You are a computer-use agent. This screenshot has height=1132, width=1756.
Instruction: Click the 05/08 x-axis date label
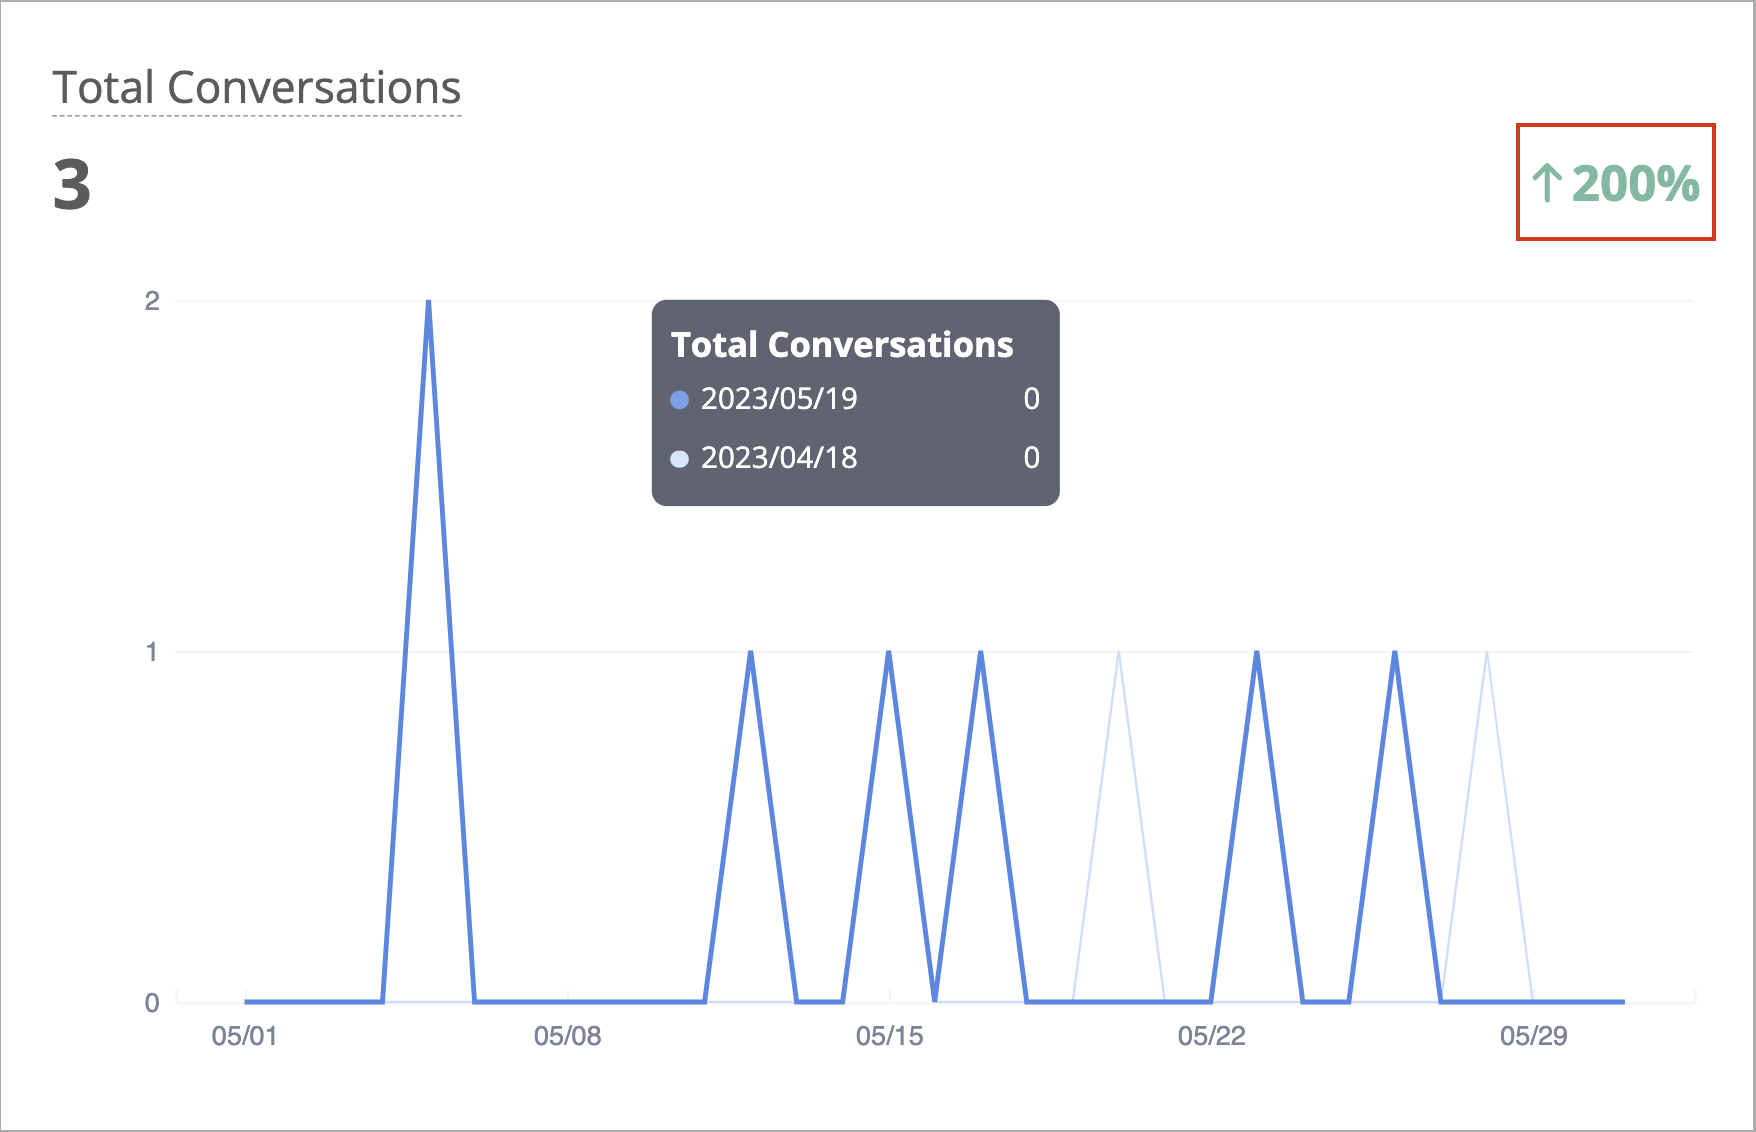click(567, 1036)
